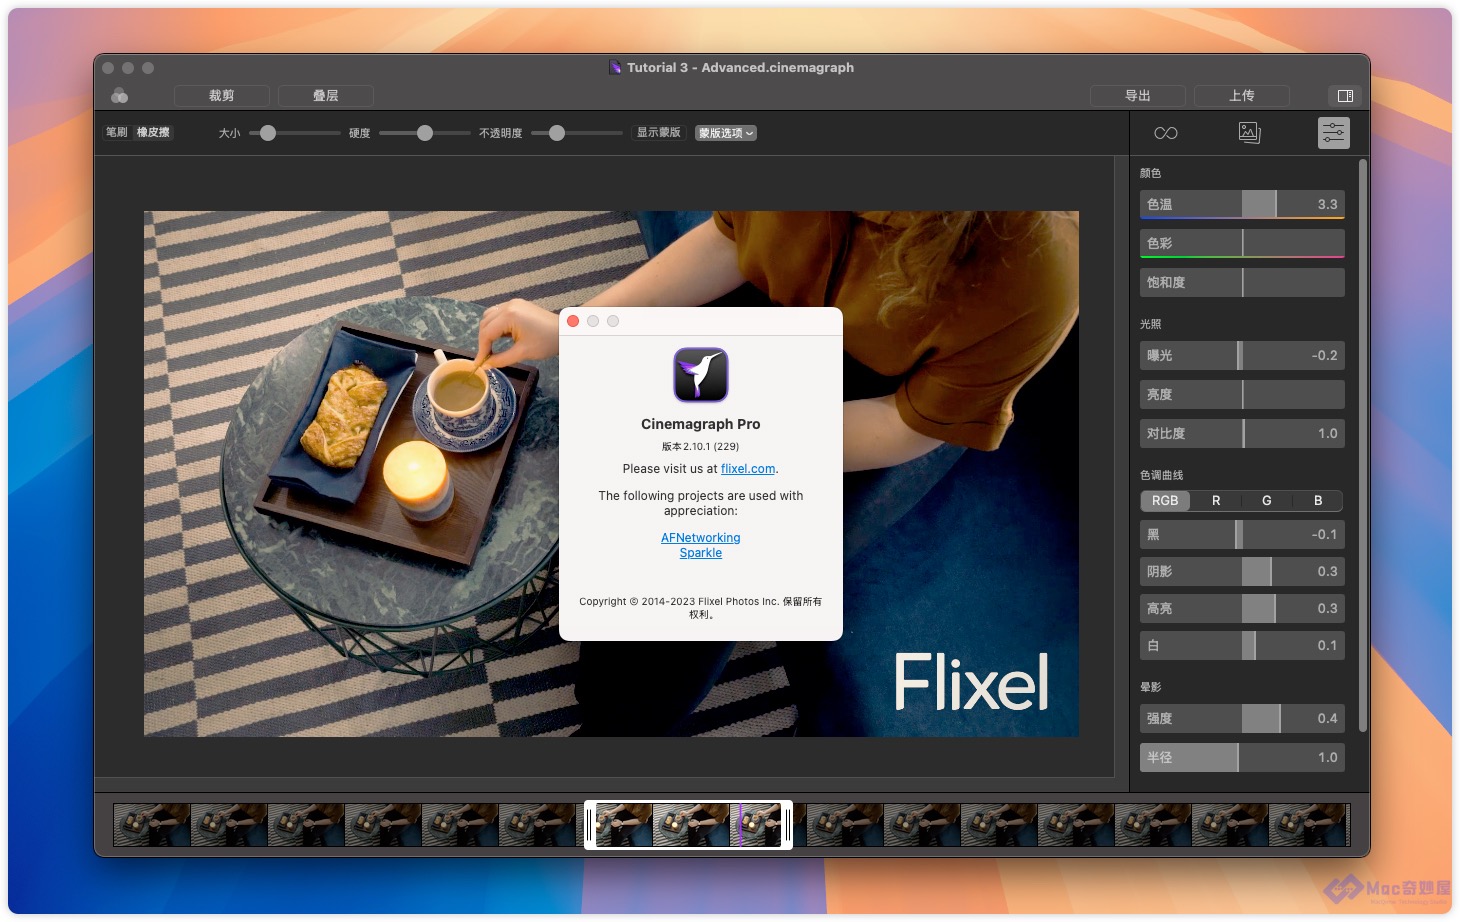Open the still image panel tab
Viewport: 1460px width, 922px height.
pos(1249,133)
